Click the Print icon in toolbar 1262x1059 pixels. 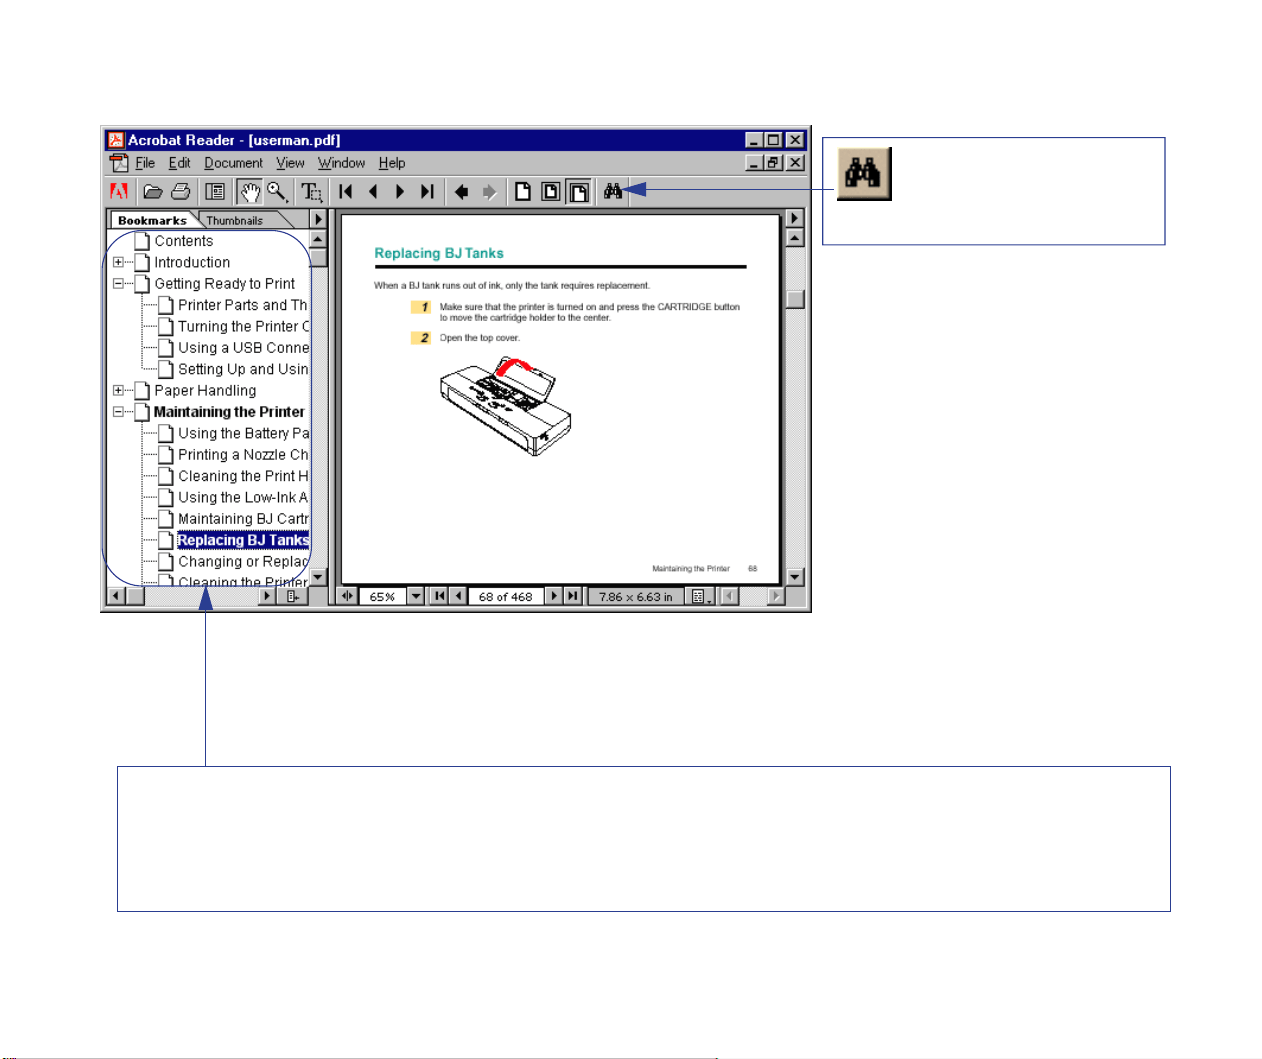(181, 191)
